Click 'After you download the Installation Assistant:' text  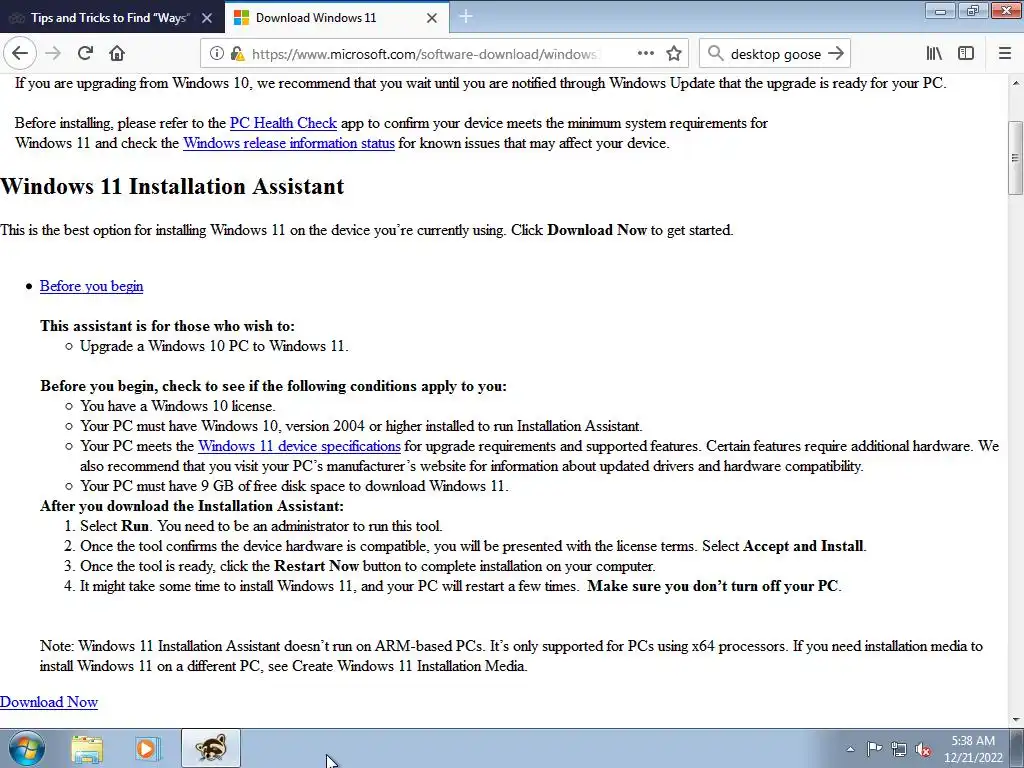(x=192, y=506)
